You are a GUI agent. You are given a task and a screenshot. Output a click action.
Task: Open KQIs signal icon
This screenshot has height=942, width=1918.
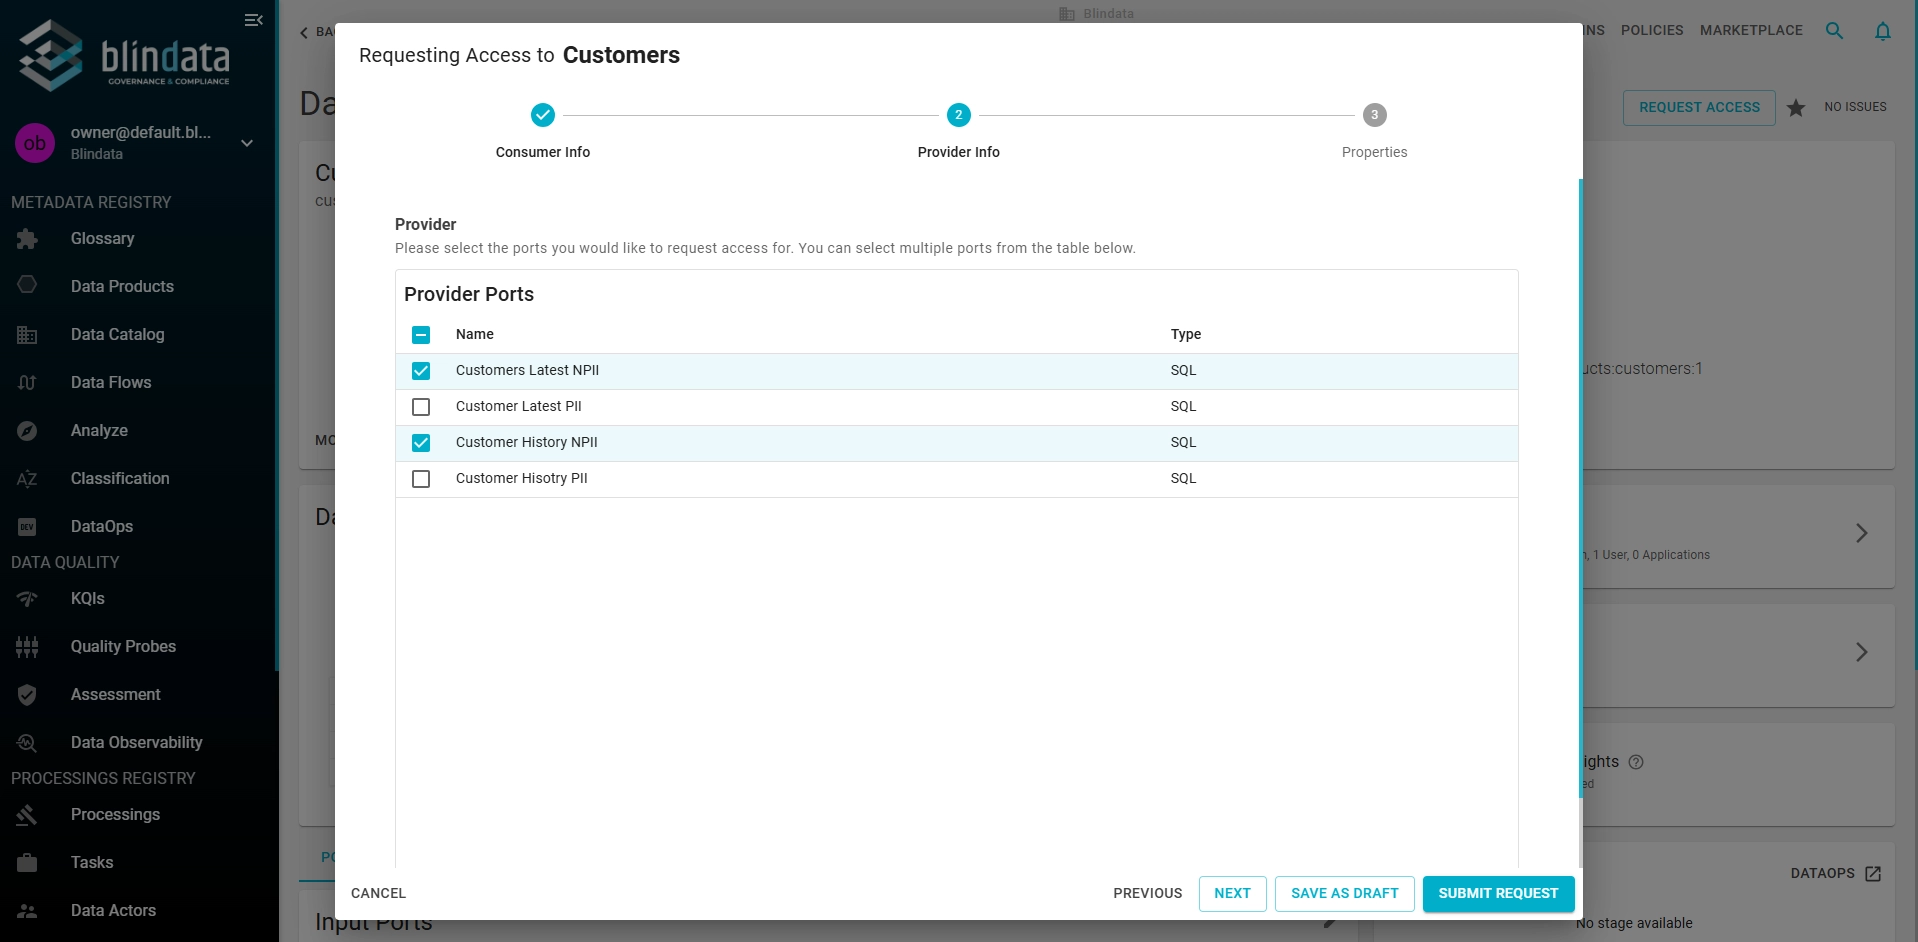27,599
